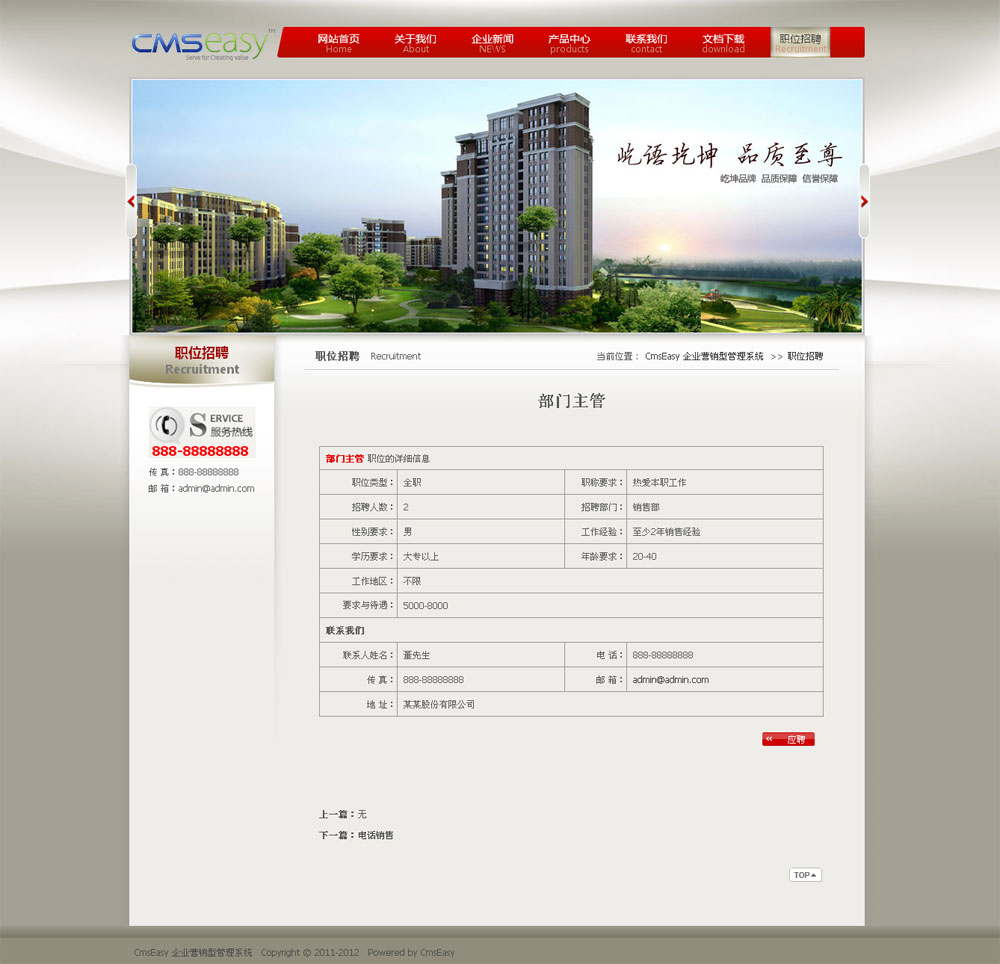Go to previous banner slide arrow

click(131, 201)
